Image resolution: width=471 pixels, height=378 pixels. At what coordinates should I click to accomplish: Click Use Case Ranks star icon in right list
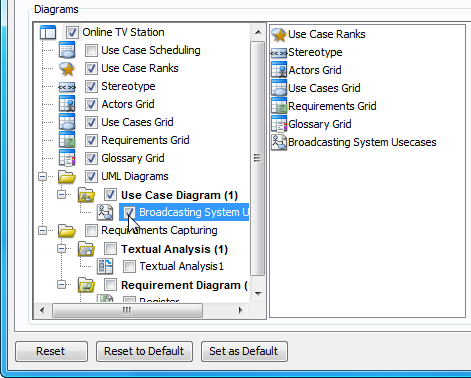click(x=279, y=35)
